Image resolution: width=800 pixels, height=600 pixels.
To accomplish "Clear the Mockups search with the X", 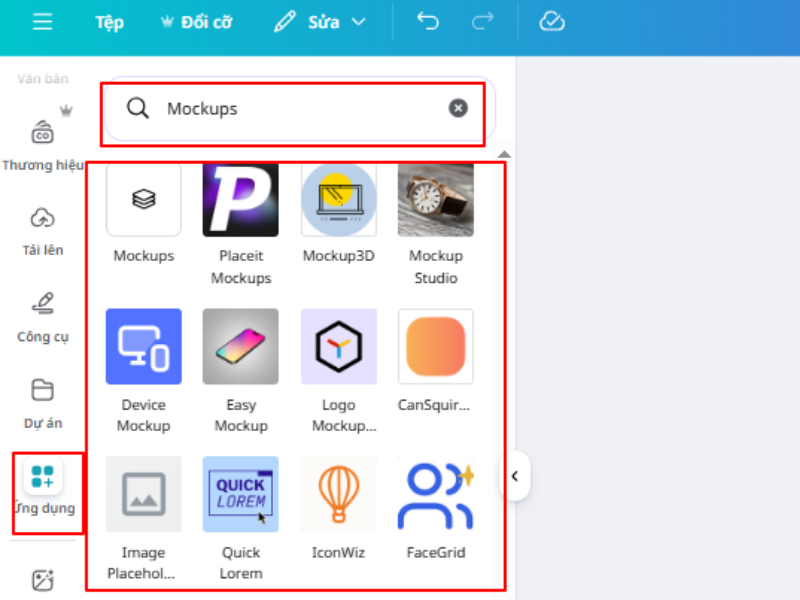I will (x=457, y=108).
